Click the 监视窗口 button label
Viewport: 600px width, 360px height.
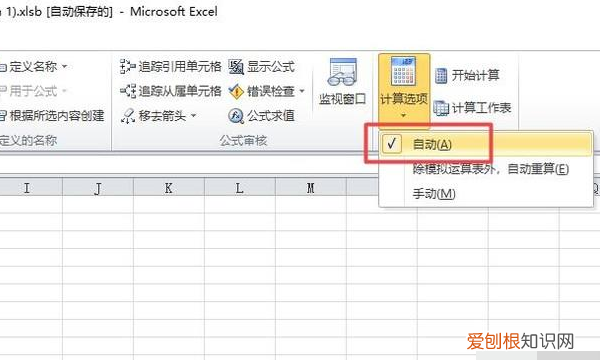point(342,99)
